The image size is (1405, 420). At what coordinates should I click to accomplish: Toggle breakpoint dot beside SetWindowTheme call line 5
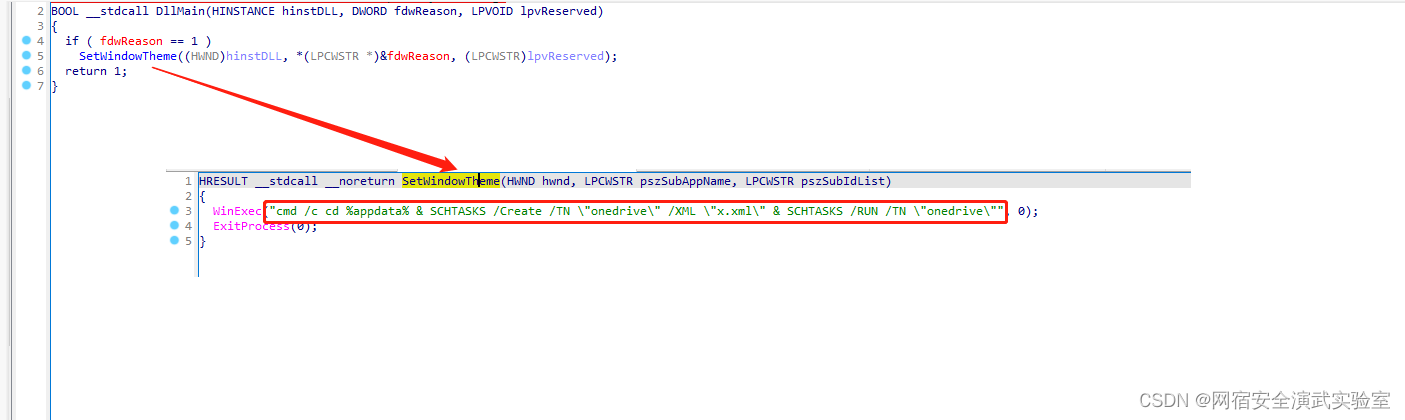27,56
